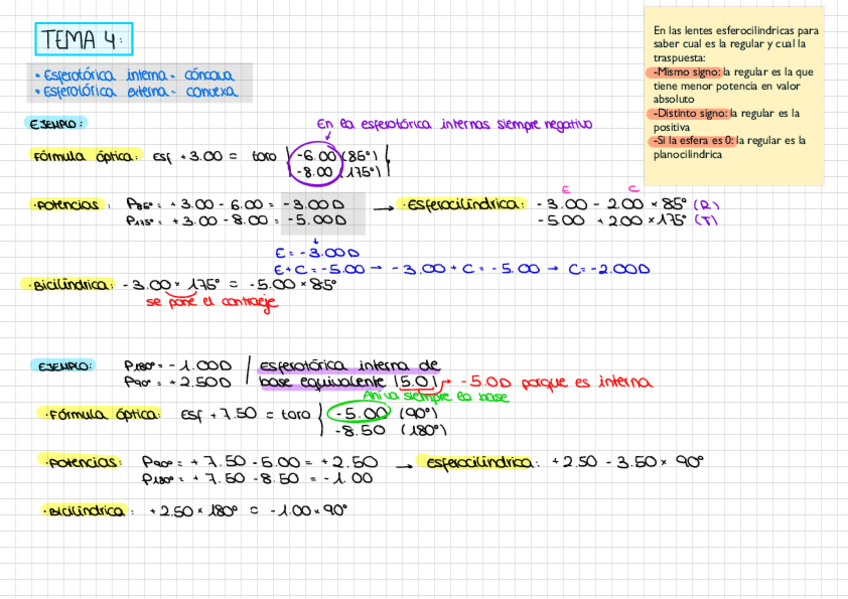
Task: Click the purple circle around -6.00 and -8.00
Action: coord(314,164)
